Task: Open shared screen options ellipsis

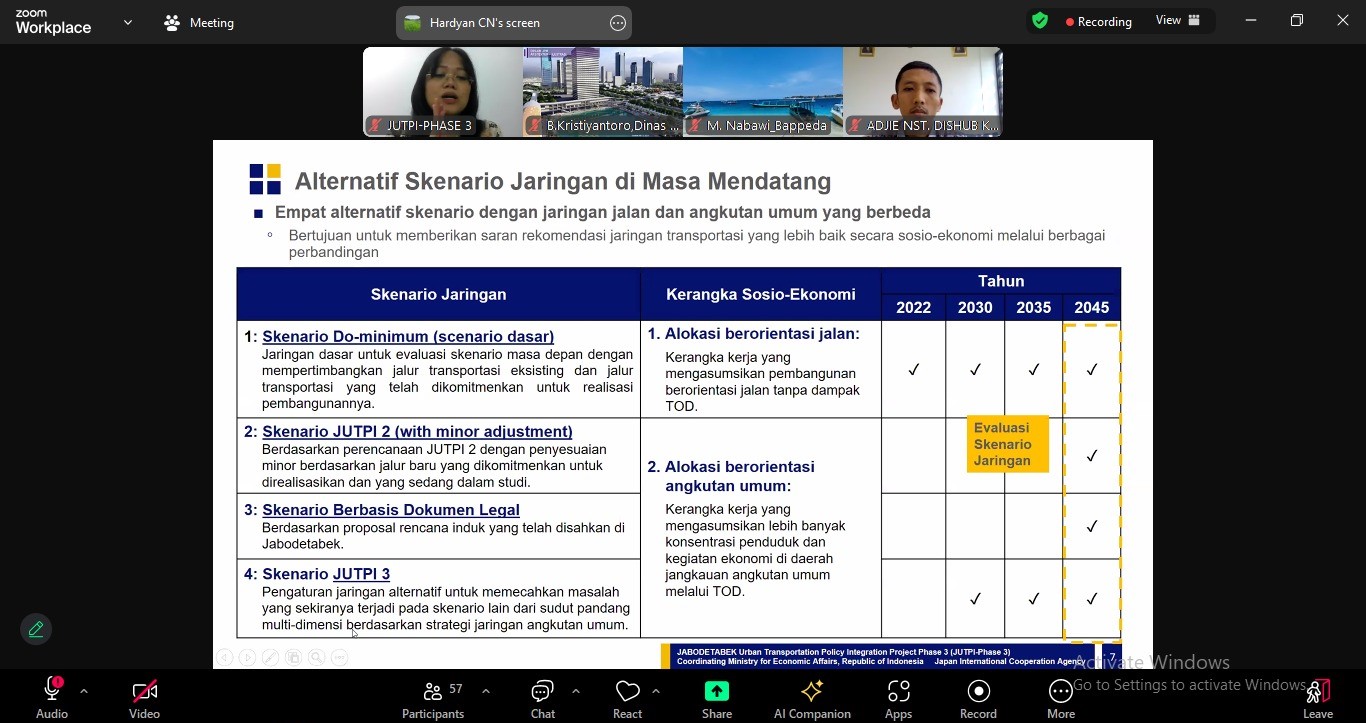Action: pos(618,22)
